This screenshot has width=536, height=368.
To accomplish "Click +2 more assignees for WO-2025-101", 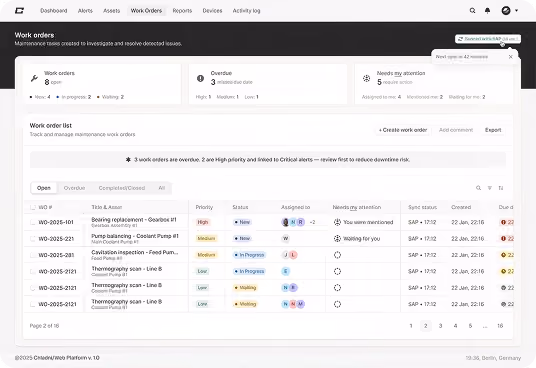I will 312,222.
